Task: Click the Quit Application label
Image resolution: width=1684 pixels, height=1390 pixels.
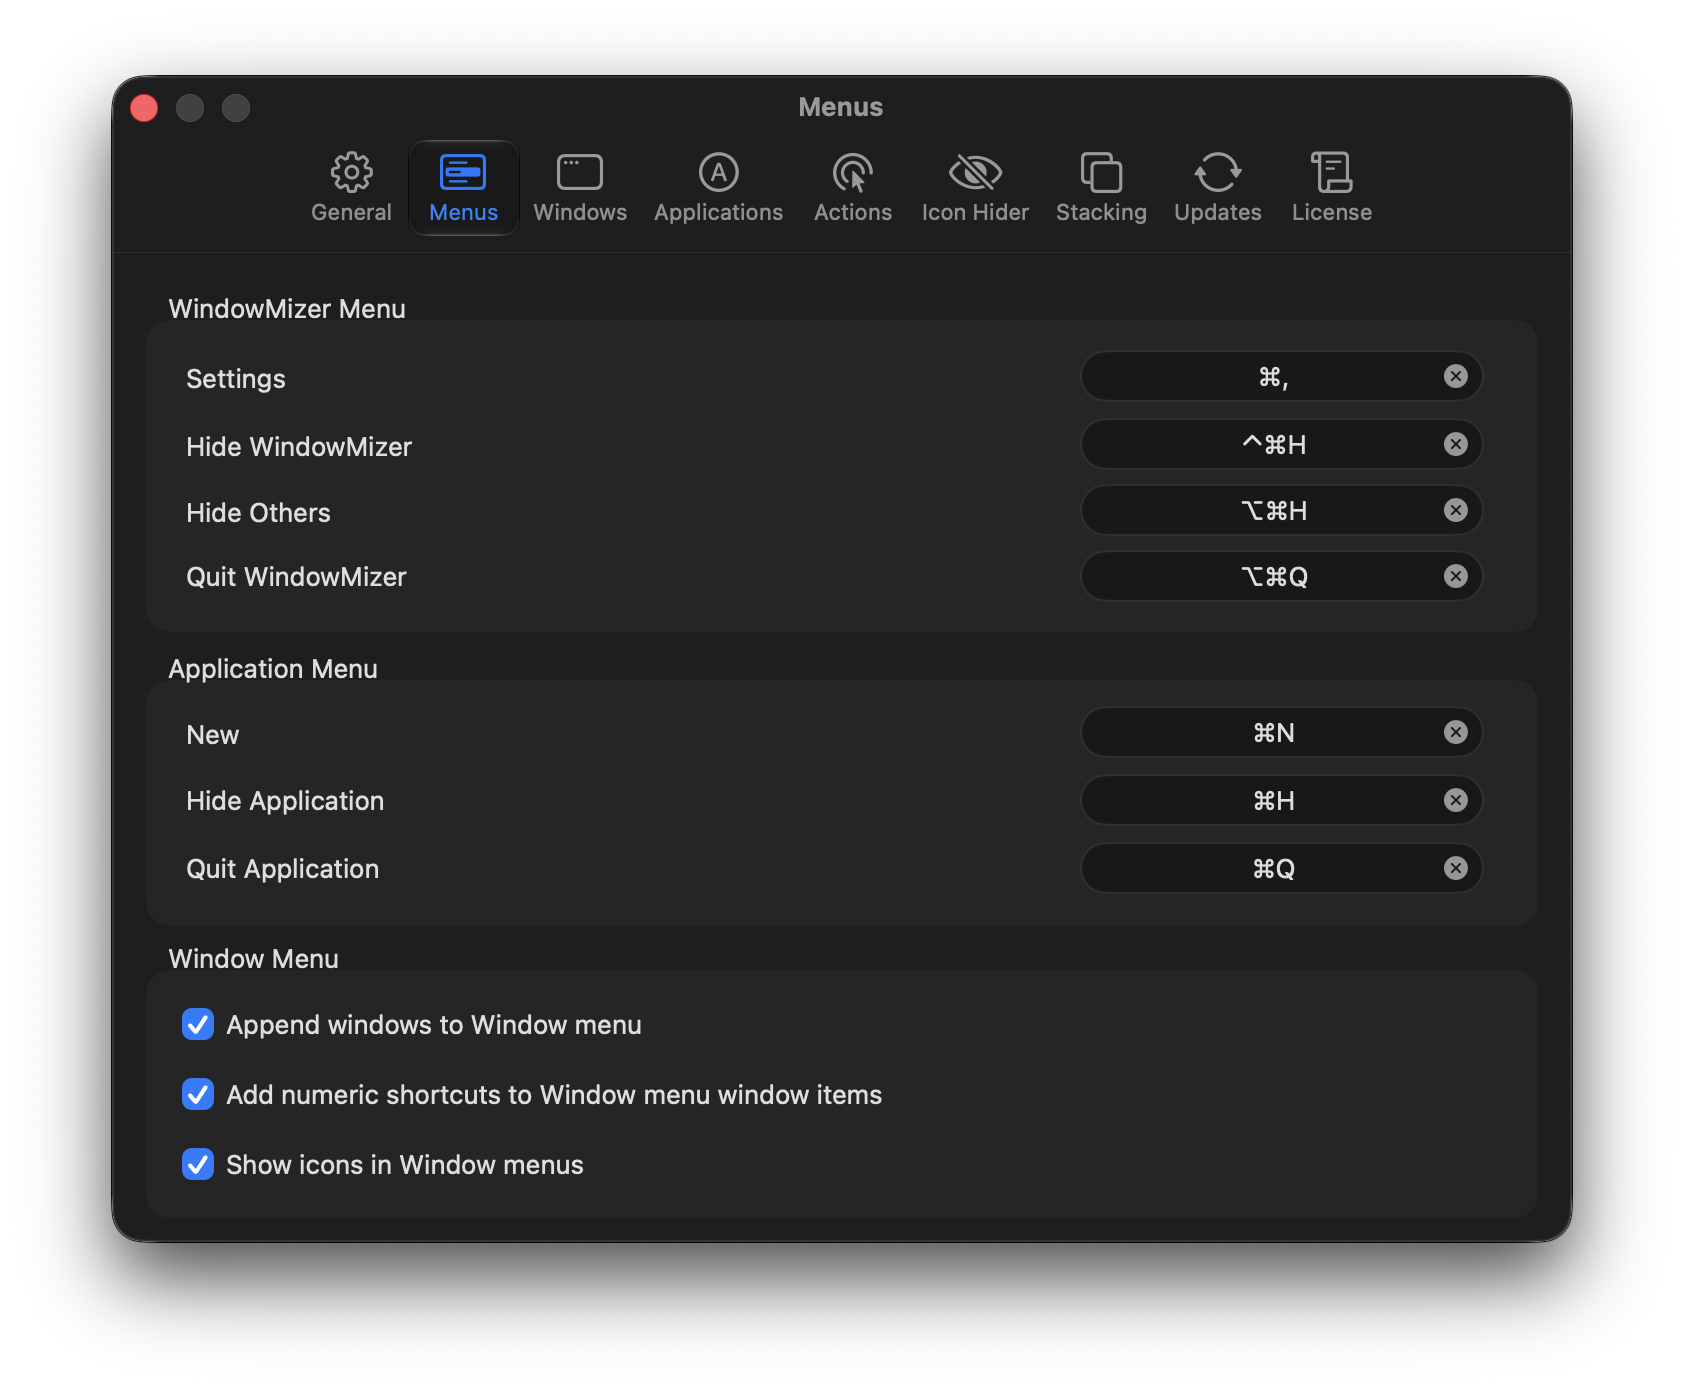Action: [x=283, y=869]
